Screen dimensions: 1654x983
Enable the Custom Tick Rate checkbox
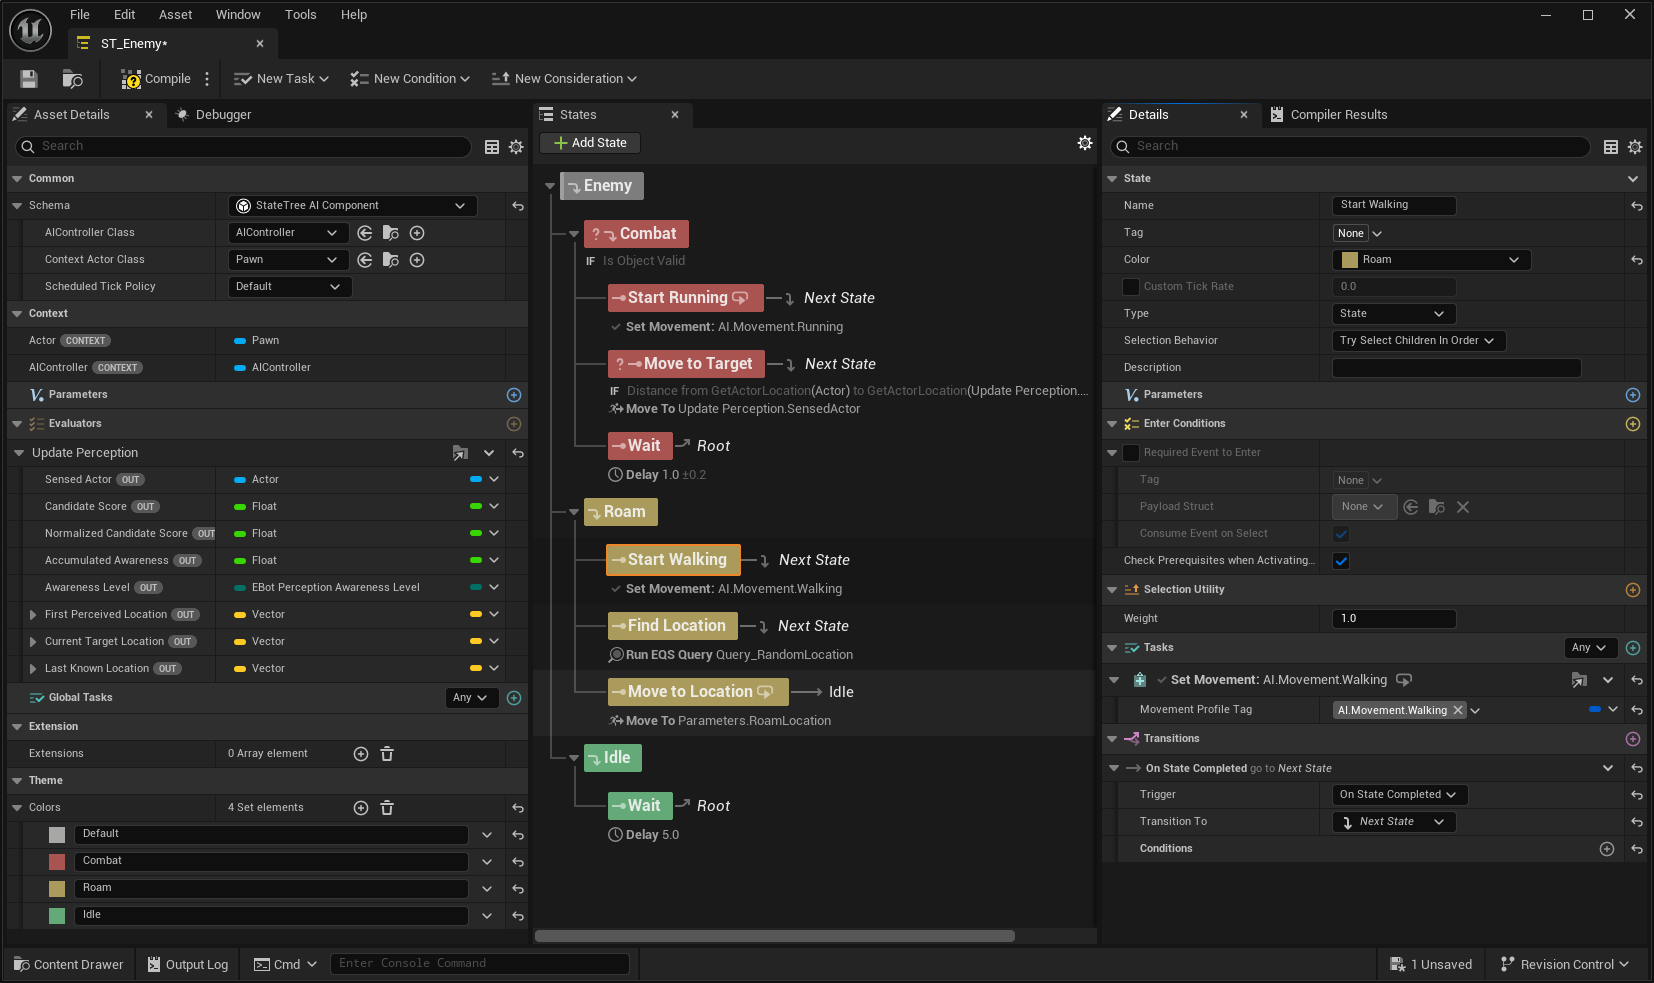click(x=1131, y=287)
